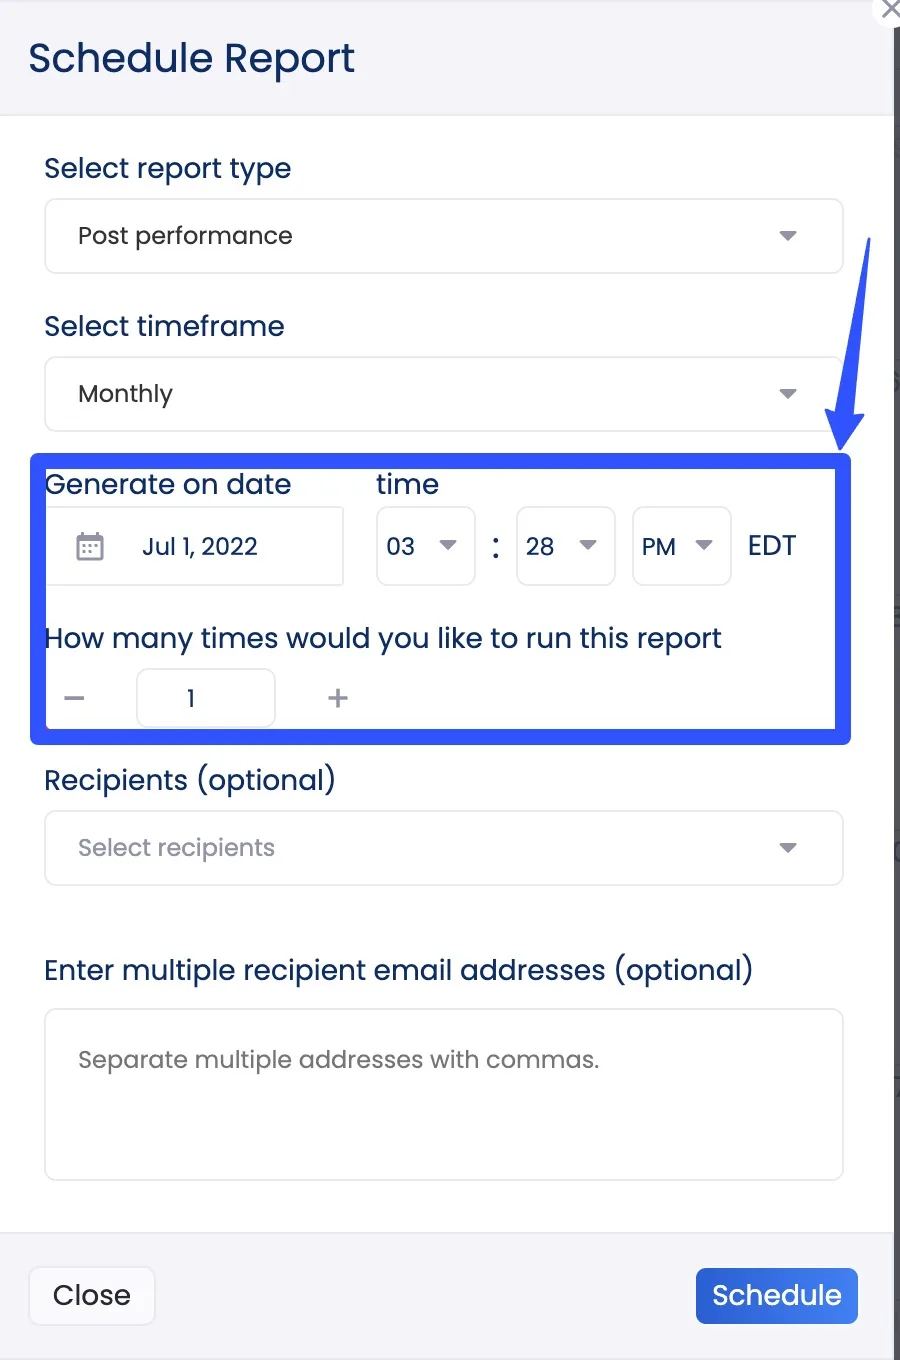Image resolution: width=900 pixels, height=1360 pixels.
Task: Close the dialog with the X icon
Action: coord(889,10)
